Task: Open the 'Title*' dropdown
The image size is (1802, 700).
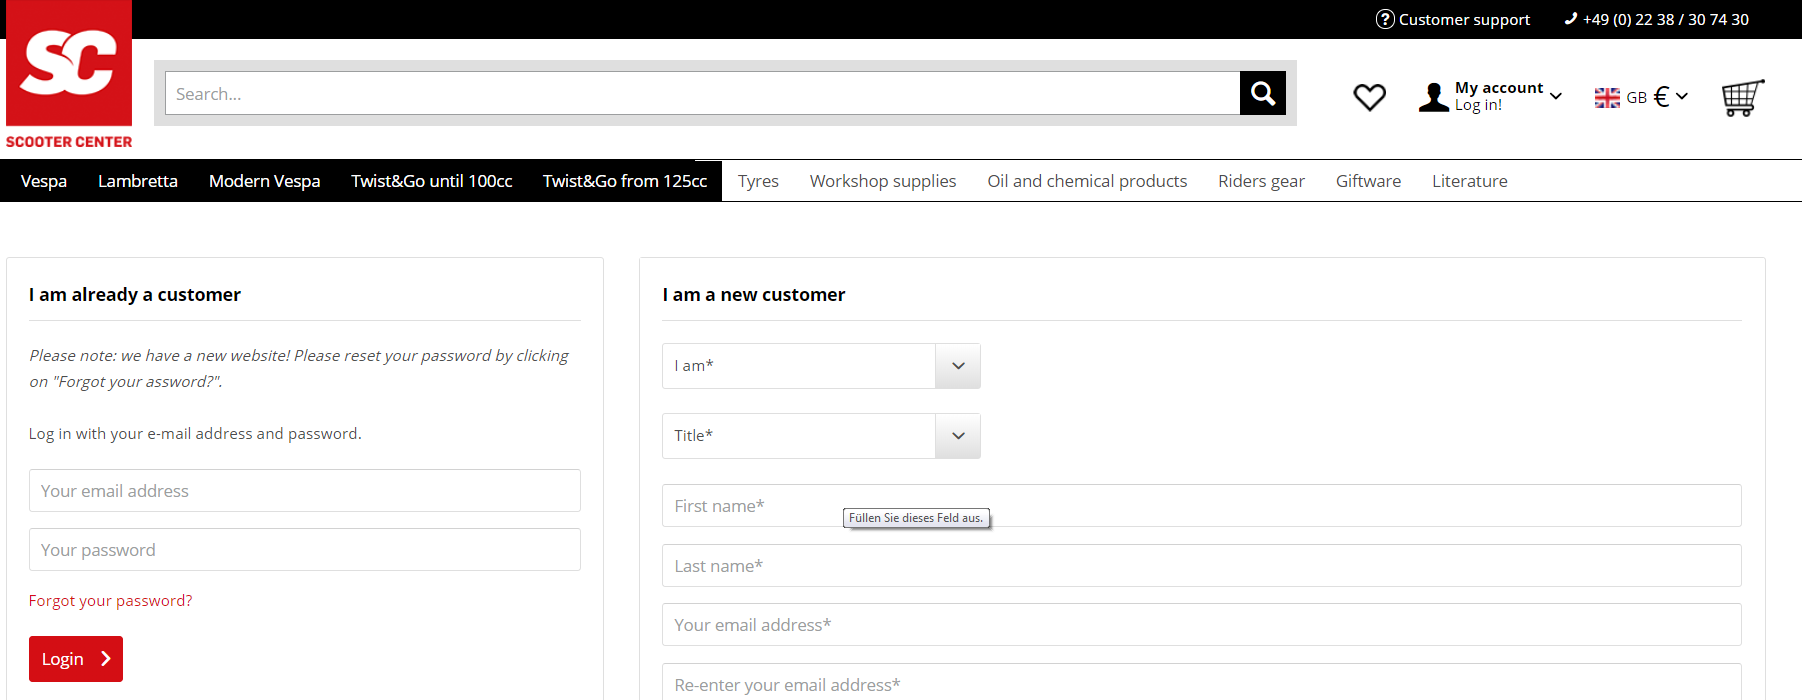Action: pyautogui.click(x=821, y=436)
